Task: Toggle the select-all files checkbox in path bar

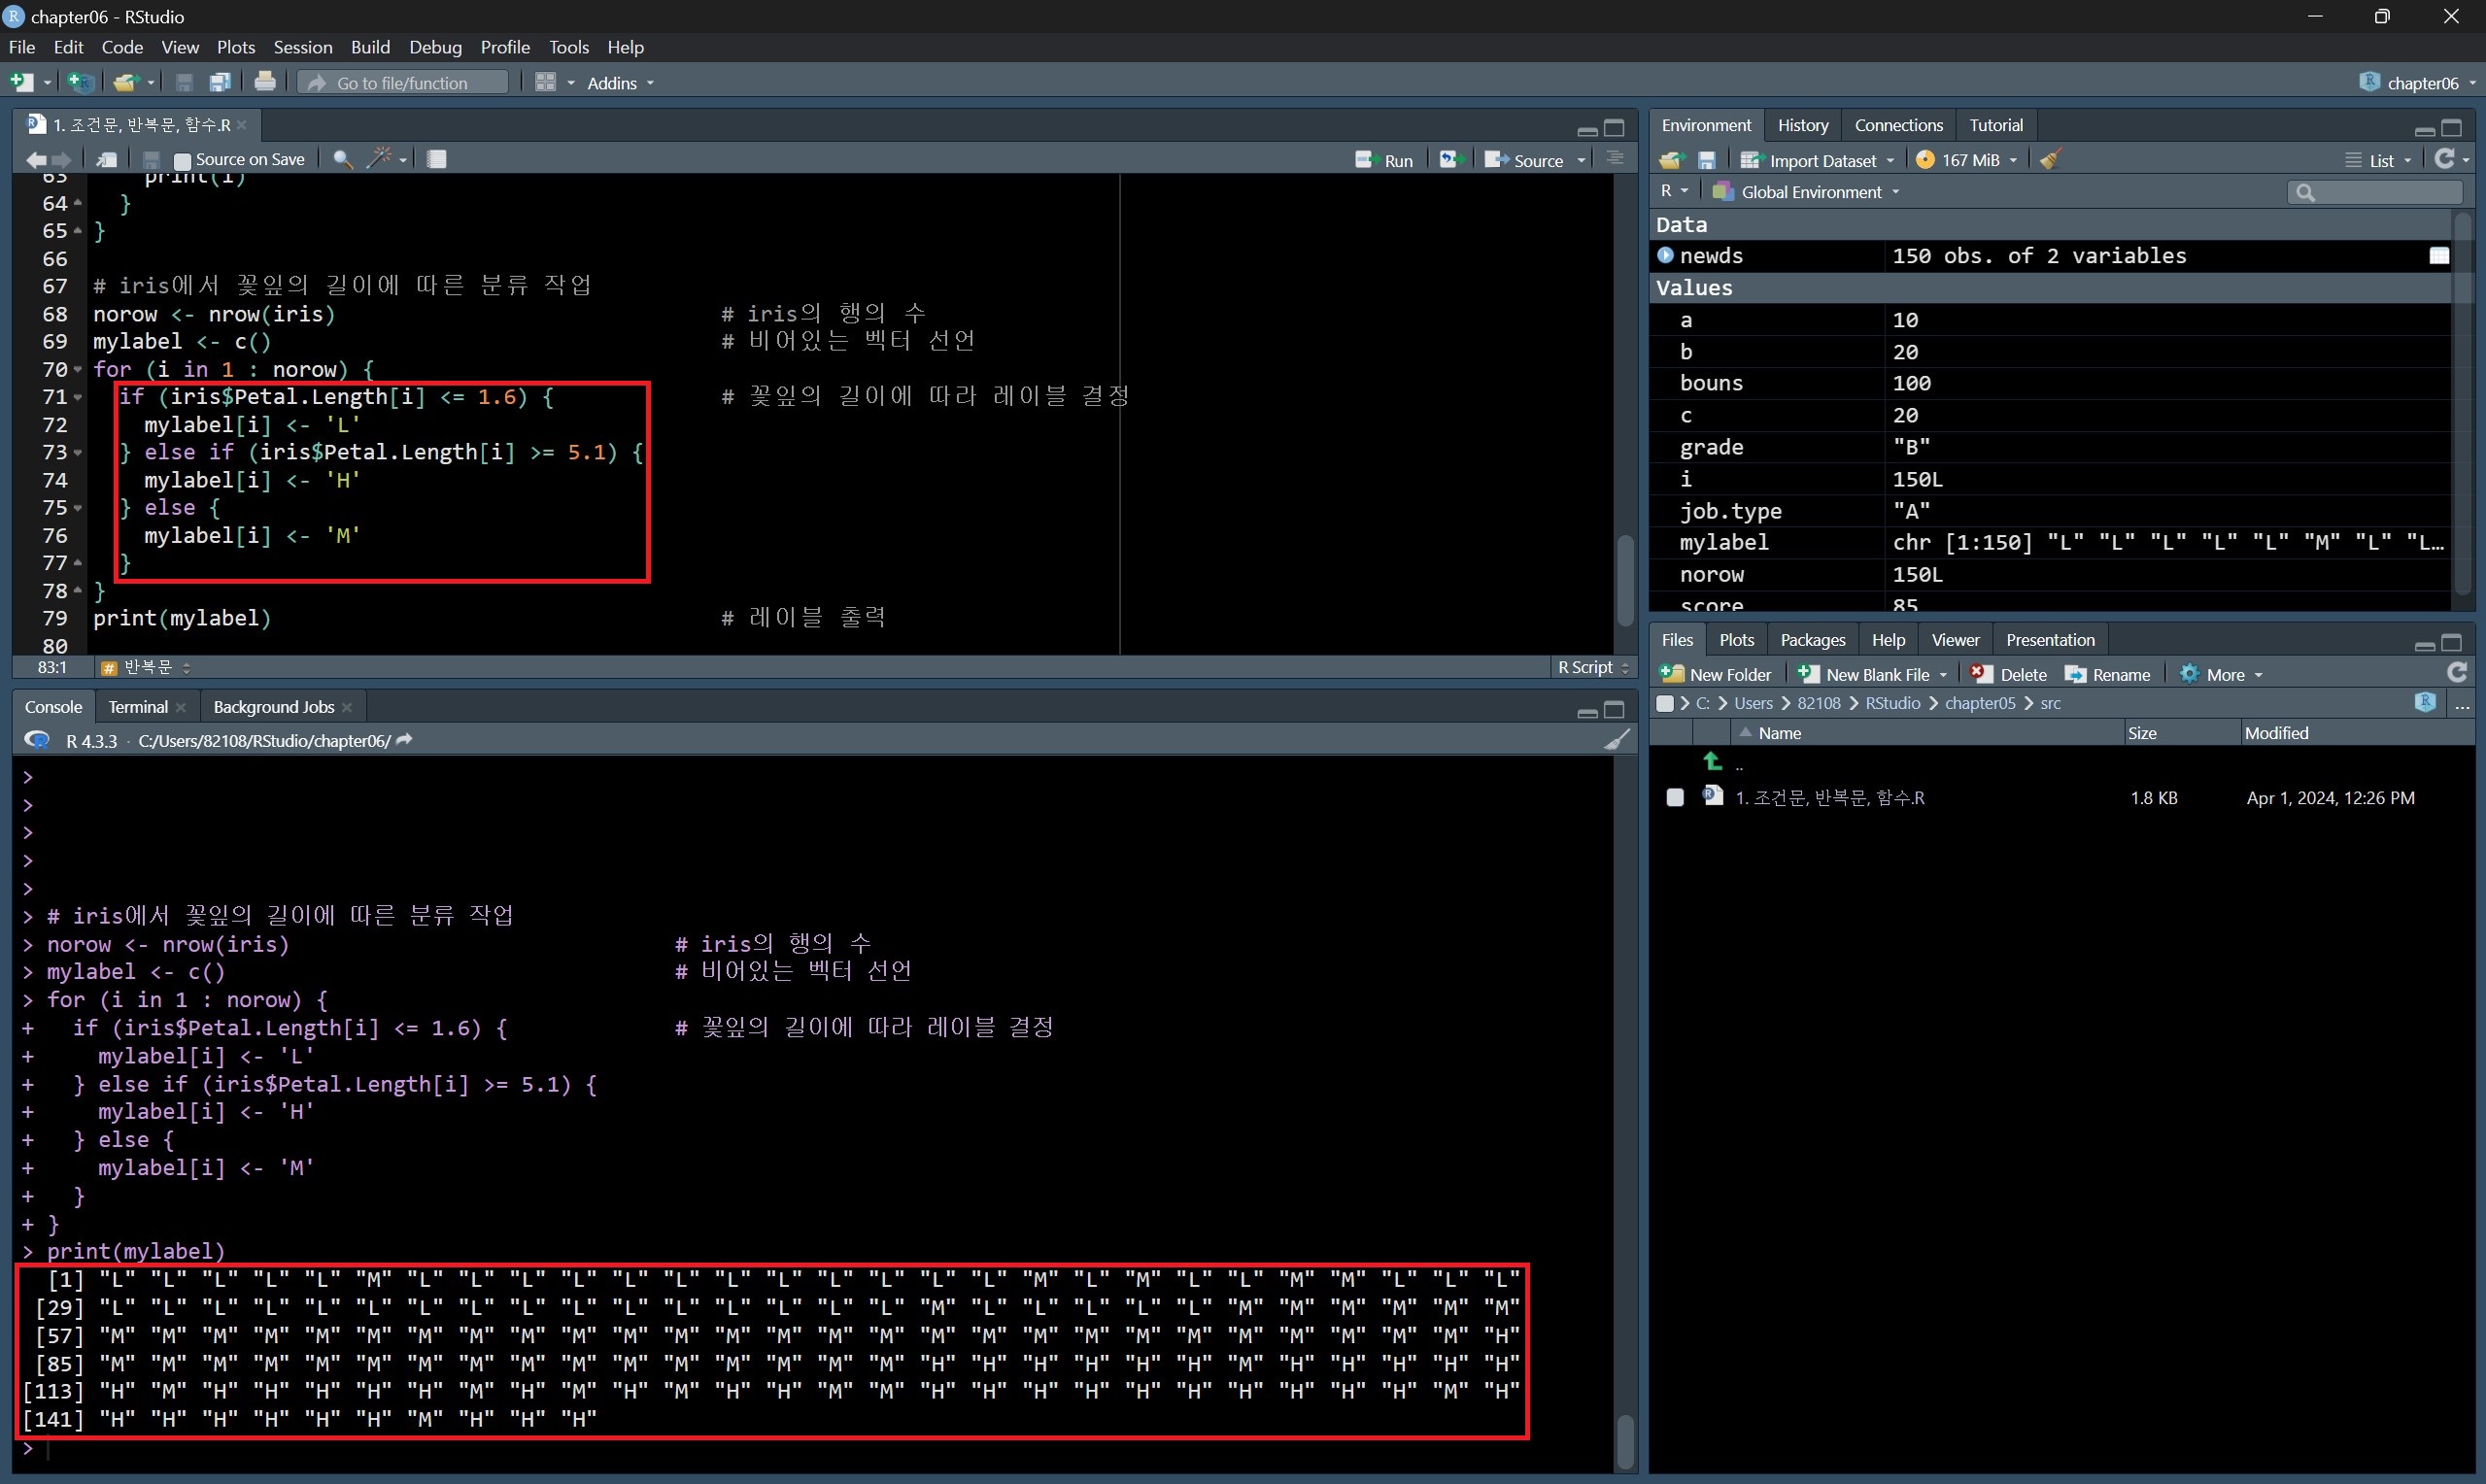Action: point(1664,703)
